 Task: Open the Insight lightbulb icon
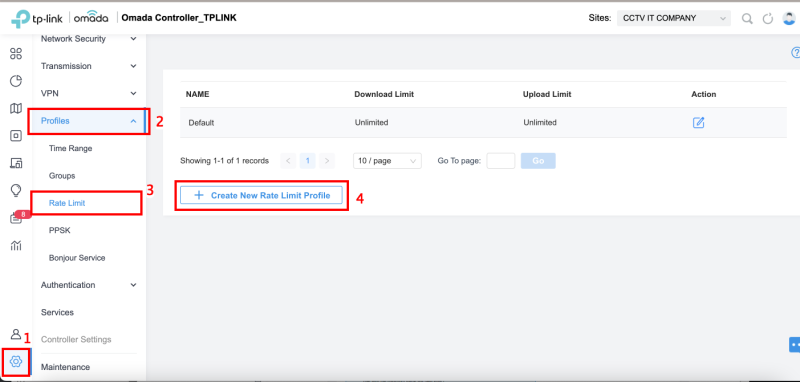pyautogui.click(x=16, y=190)
